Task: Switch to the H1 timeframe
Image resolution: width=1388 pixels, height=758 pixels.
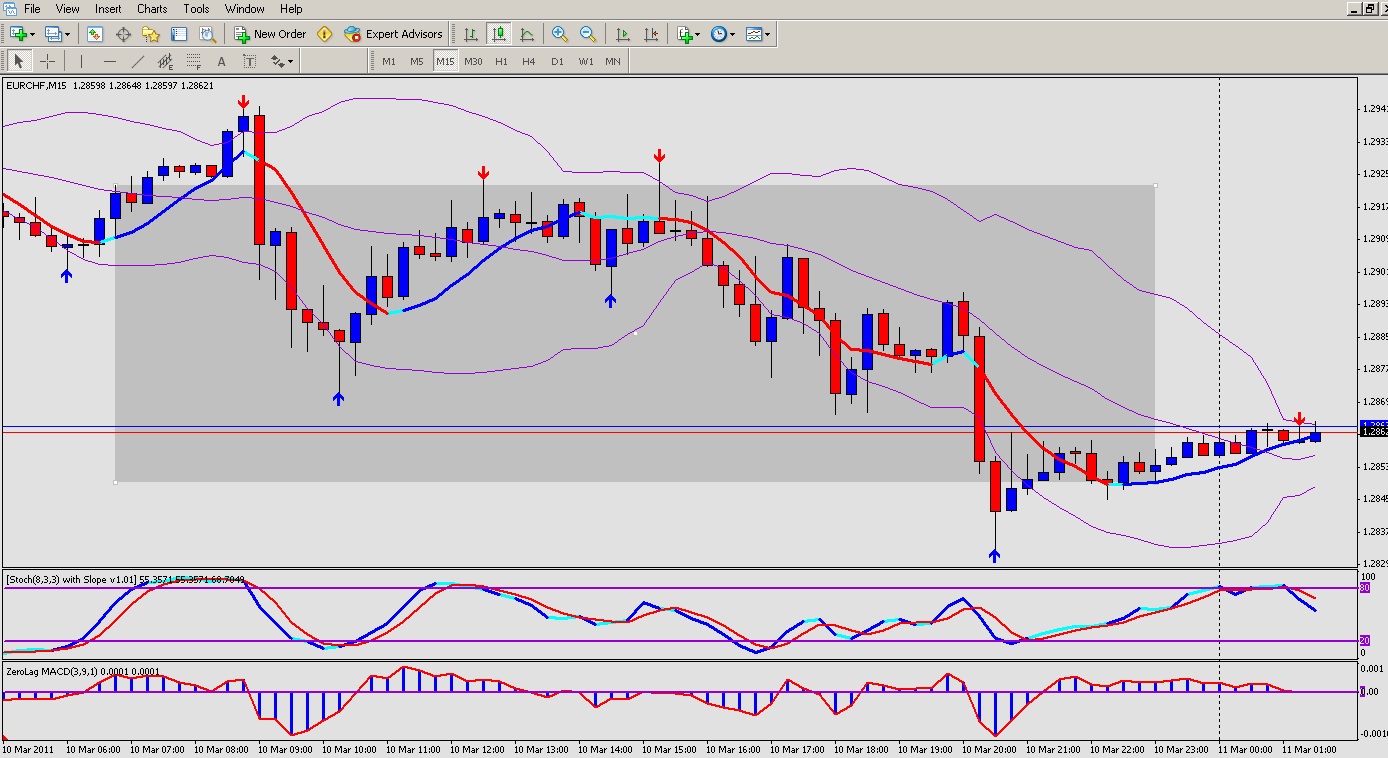Action: [502, 61]
